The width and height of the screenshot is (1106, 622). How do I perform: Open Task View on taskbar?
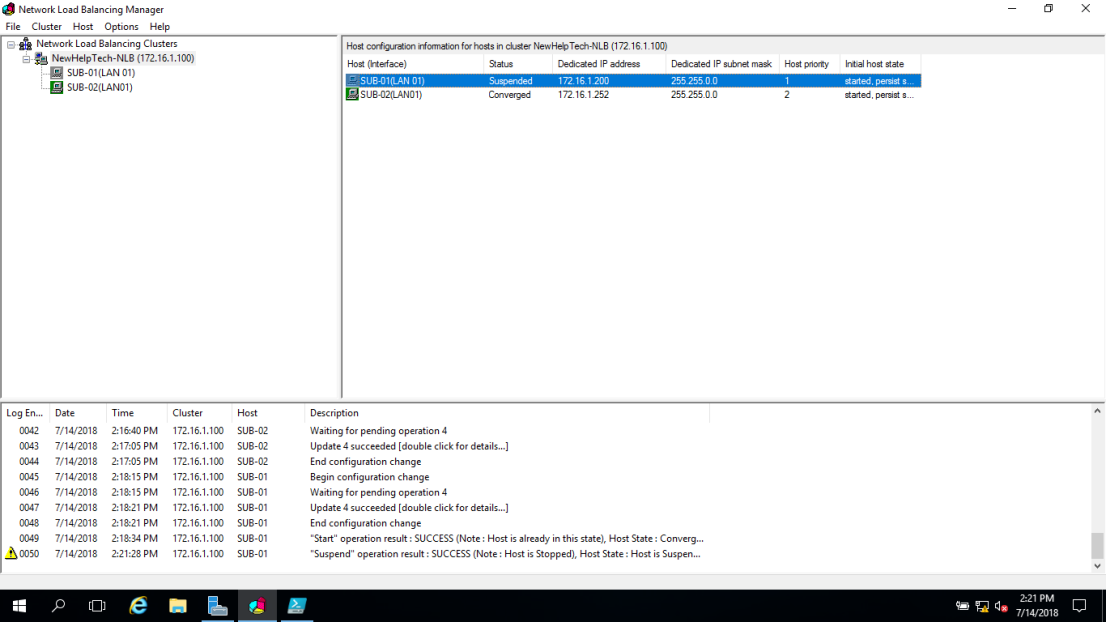pos(97,606)
